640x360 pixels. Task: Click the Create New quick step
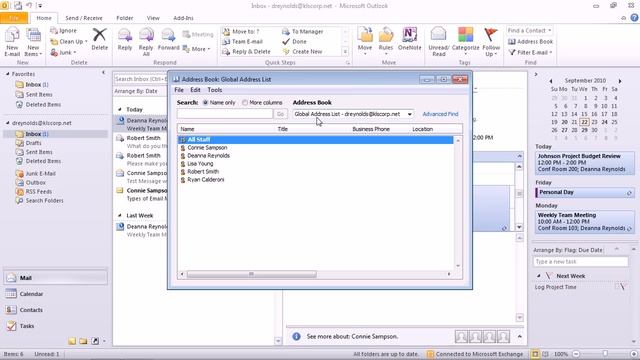click(302, 52)
